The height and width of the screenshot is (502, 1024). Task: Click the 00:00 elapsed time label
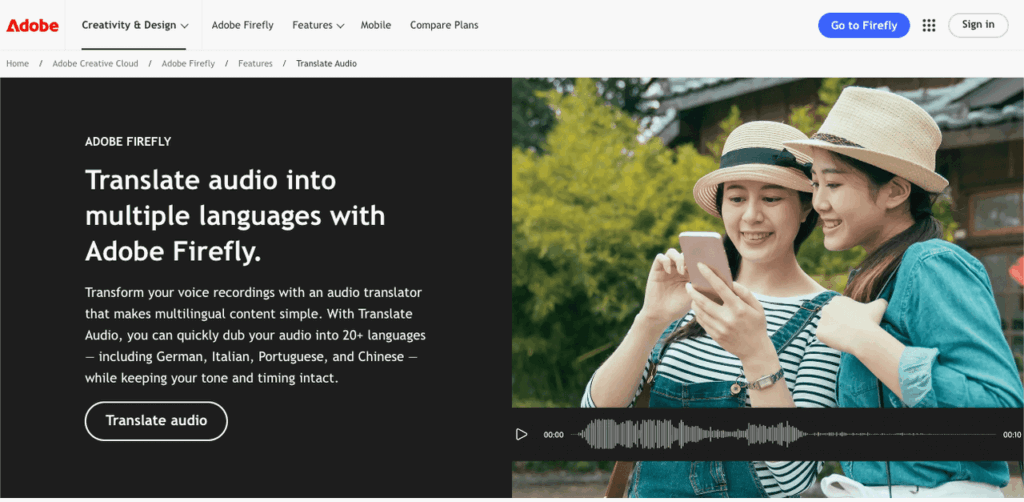(553, 435)
